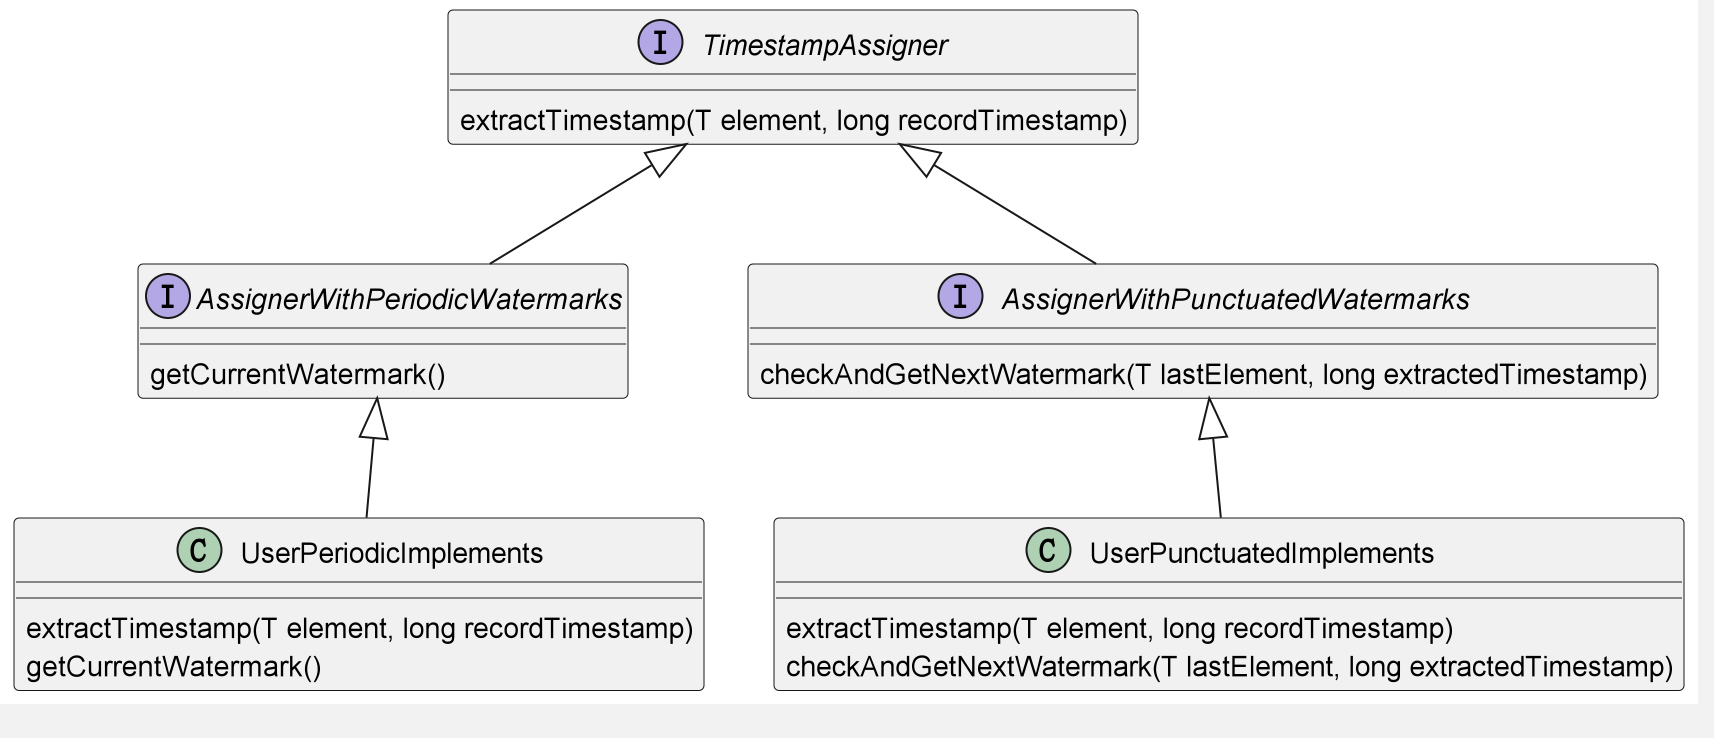
Task: Click the AssignerWithPeriodicWatermarks interface 'I' icon
Action: (168, 297)
